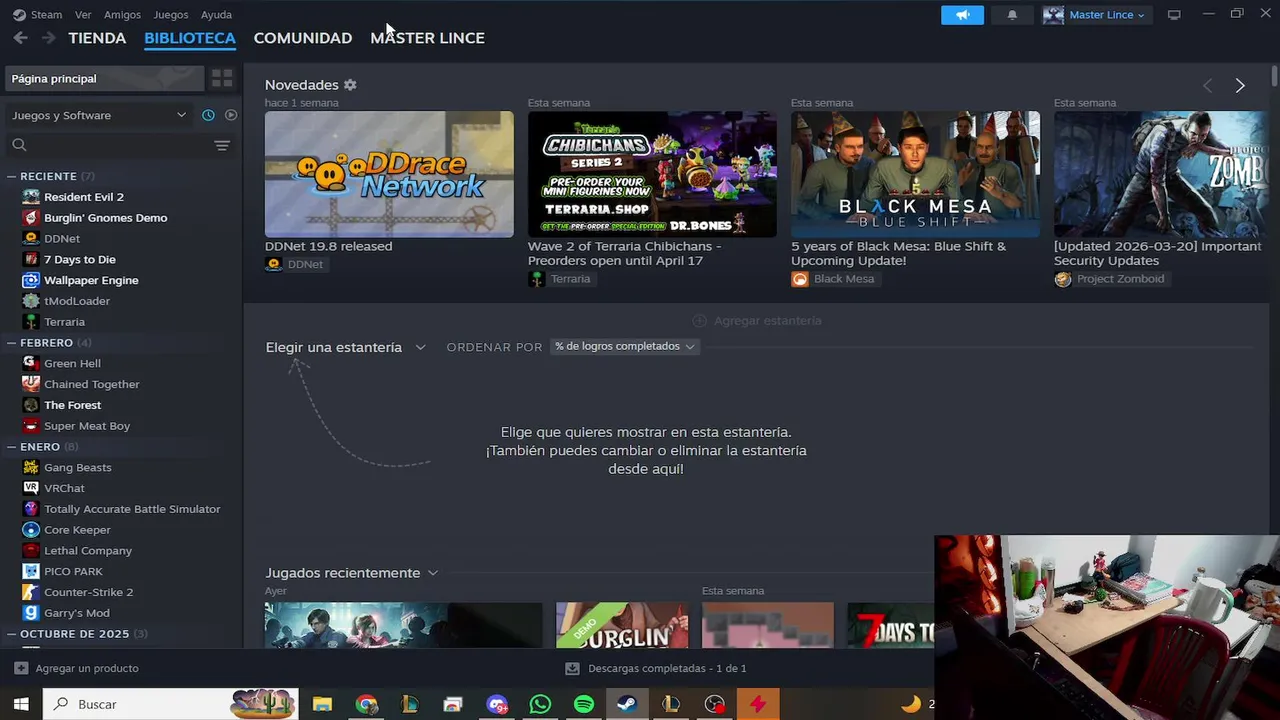Open the Black Mesa: Blue Shift news title

(899, 253)
